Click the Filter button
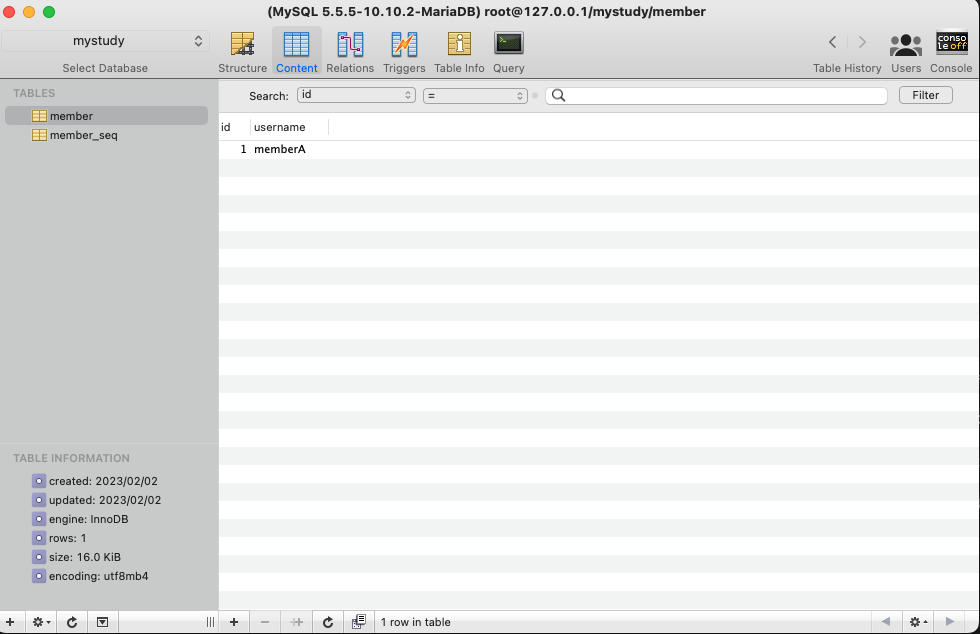 926,95
